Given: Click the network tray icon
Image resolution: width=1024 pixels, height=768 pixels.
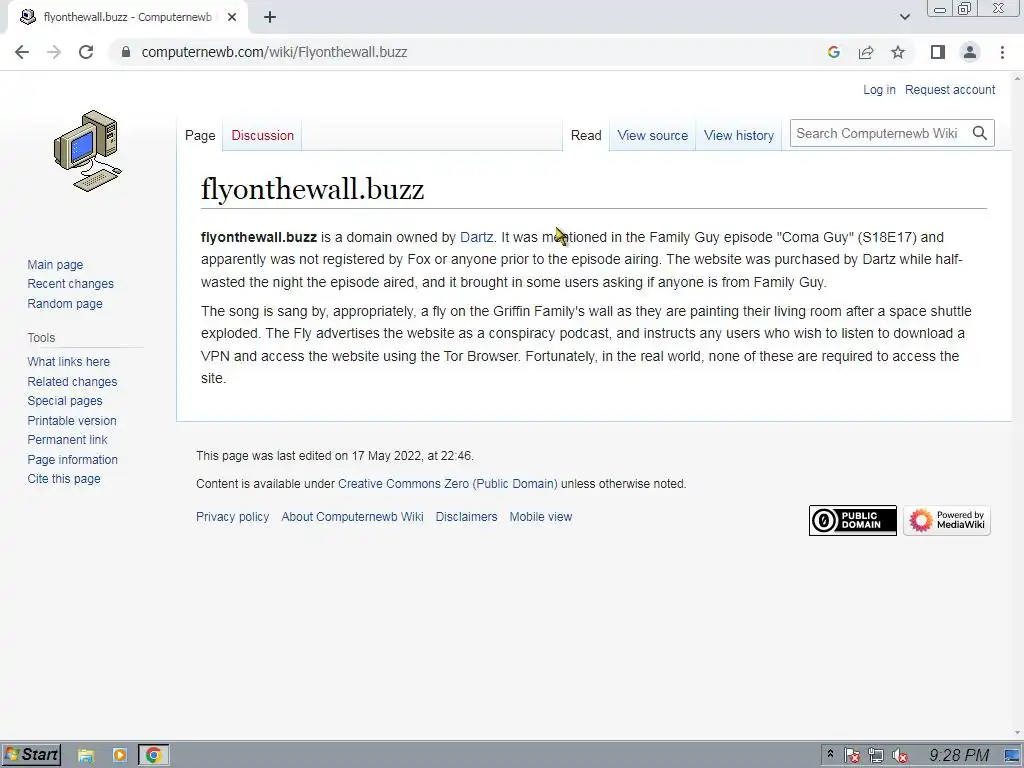Looking at the screenshot, I should click(876, 756).
